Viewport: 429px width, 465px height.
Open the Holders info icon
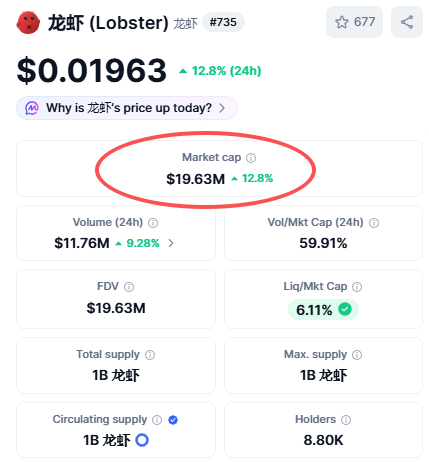pyautogui.click(x=346, y=420)
